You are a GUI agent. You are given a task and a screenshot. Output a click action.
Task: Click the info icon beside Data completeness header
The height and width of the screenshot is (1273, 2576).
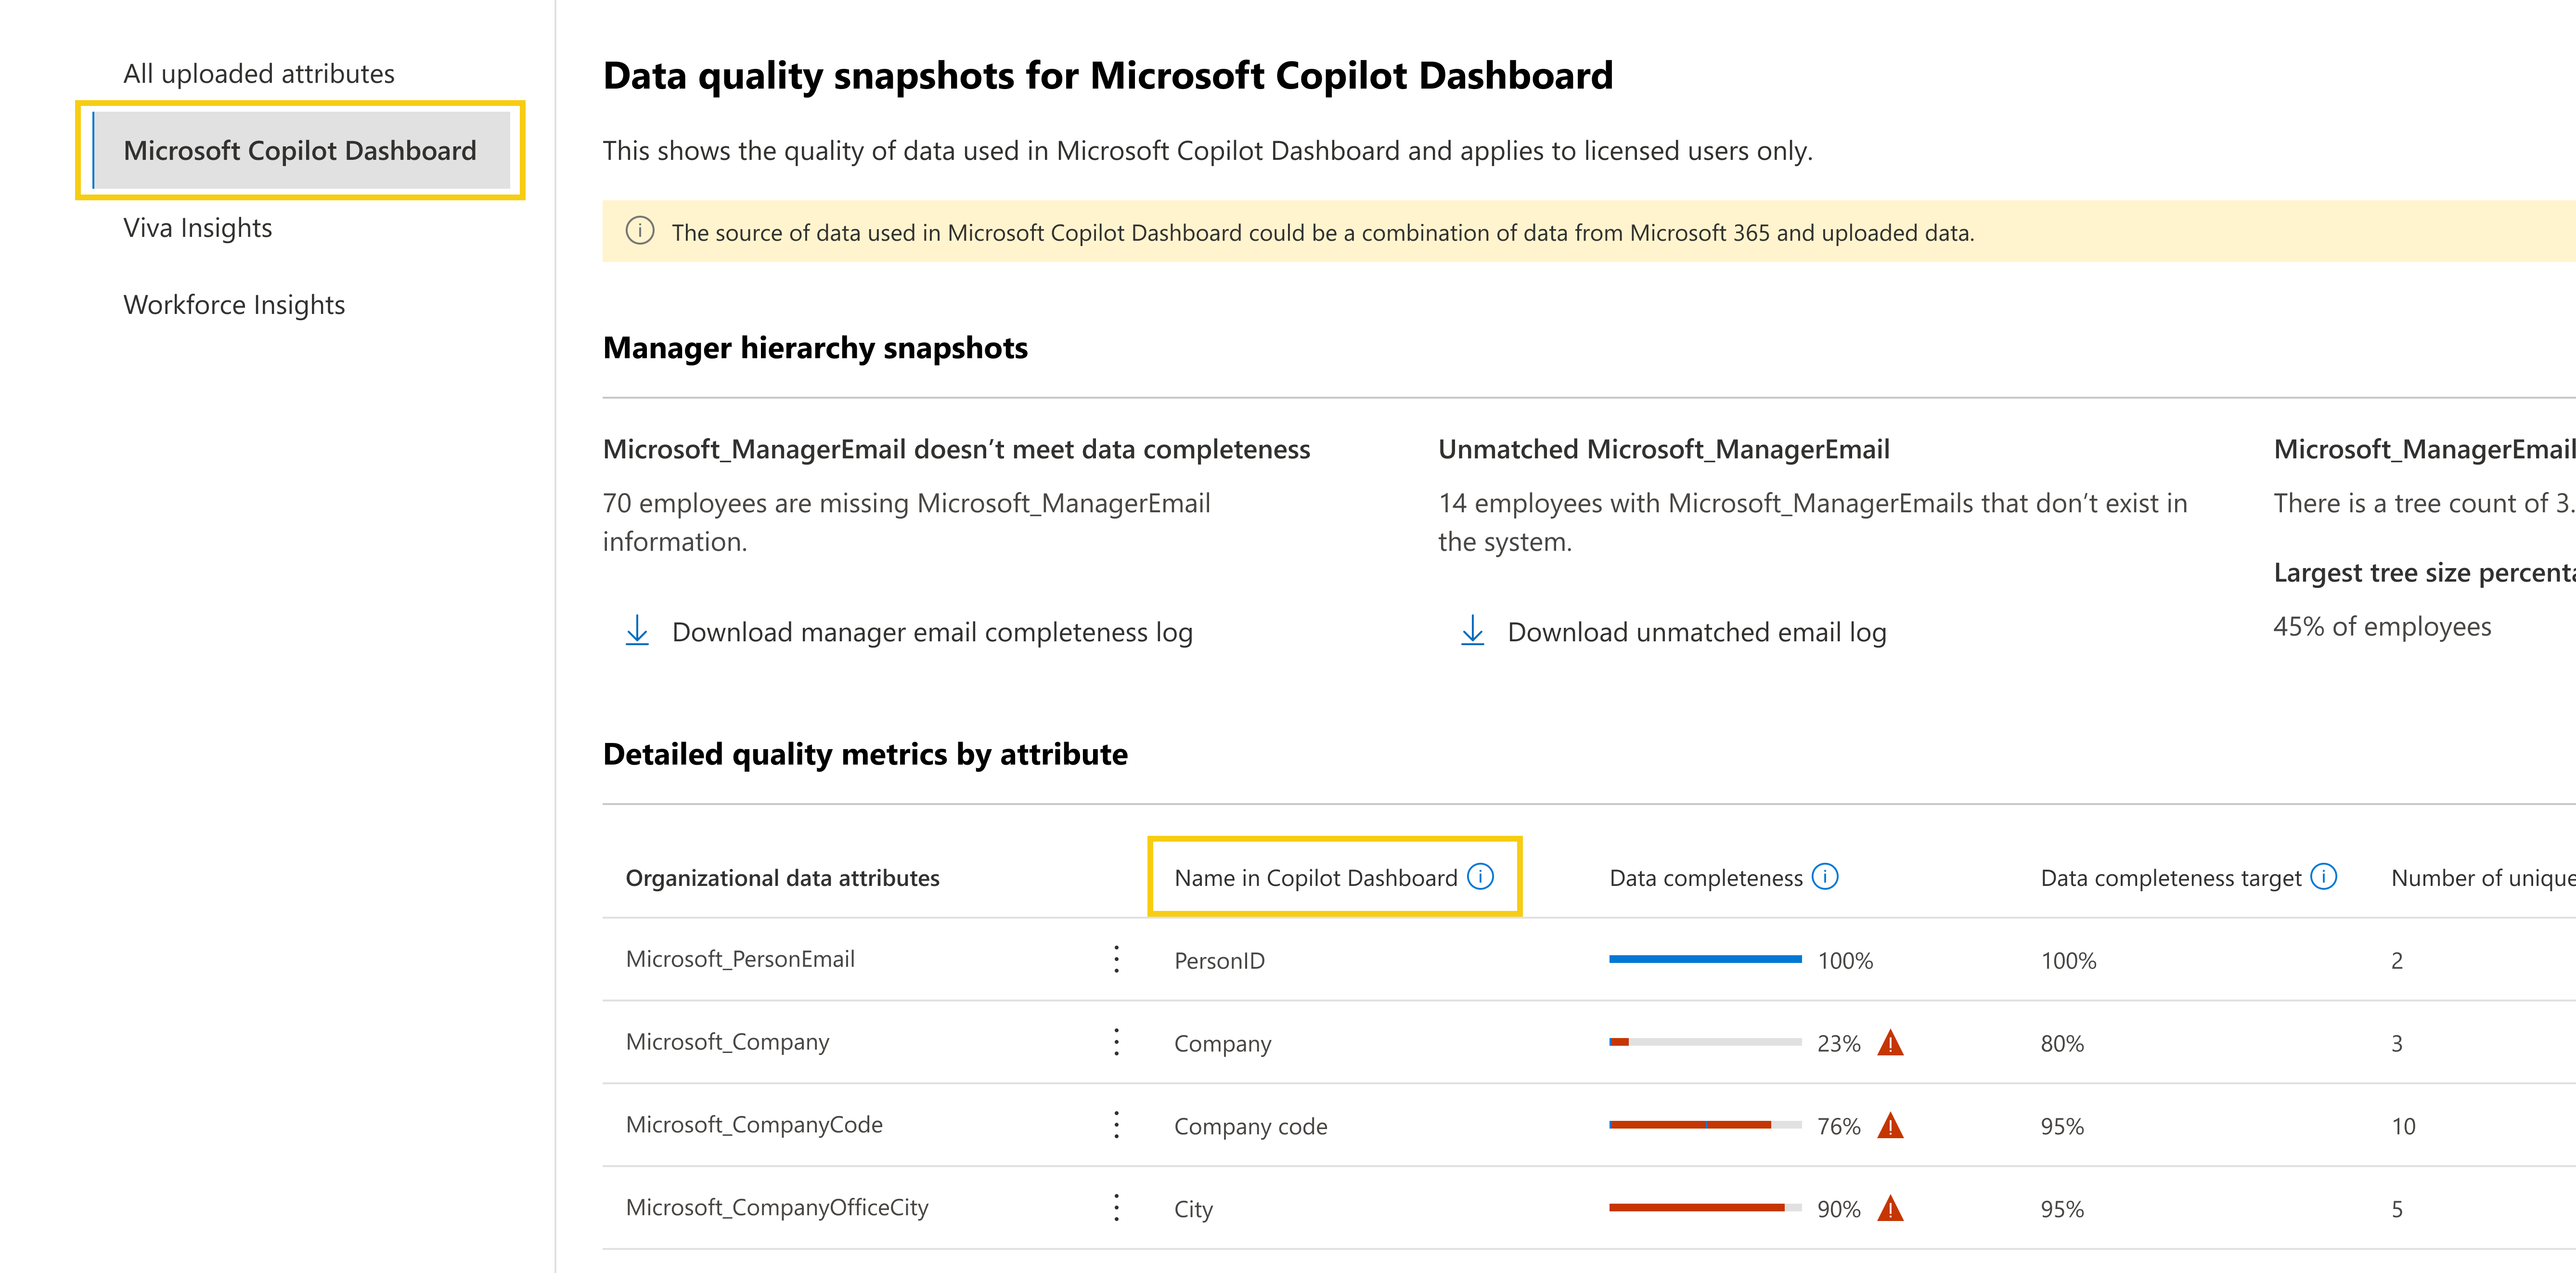(x=1824, y=876)
